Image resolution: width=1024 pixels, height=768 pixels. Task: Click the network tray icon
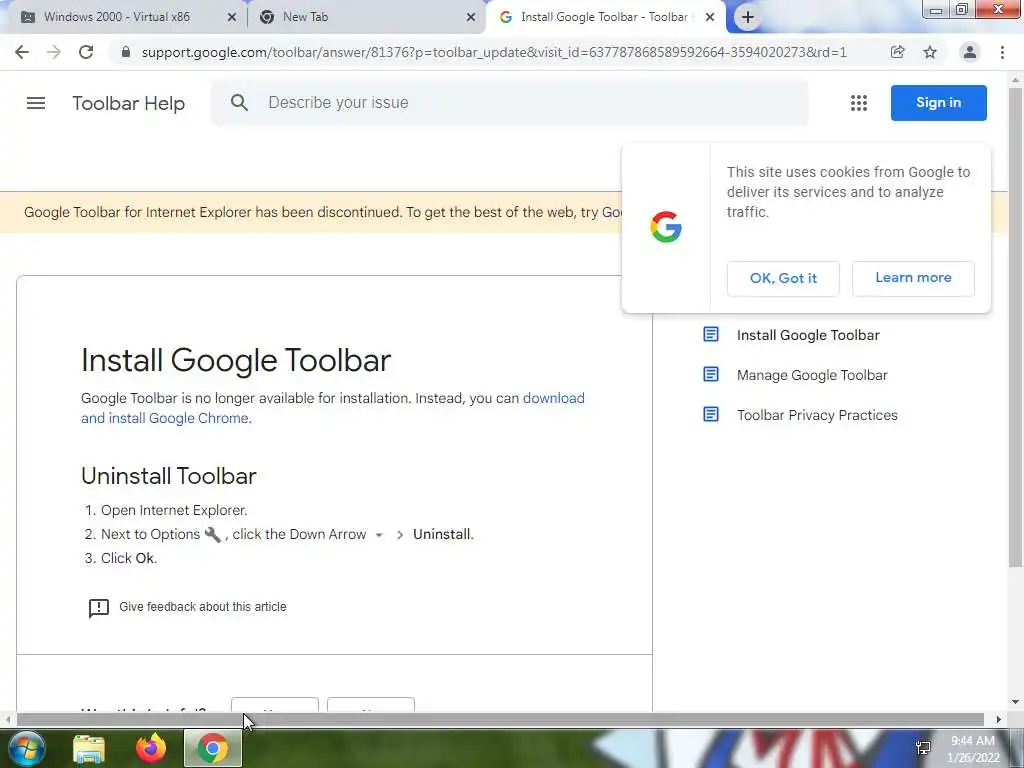pyautogui.click(x=923, y=748)
